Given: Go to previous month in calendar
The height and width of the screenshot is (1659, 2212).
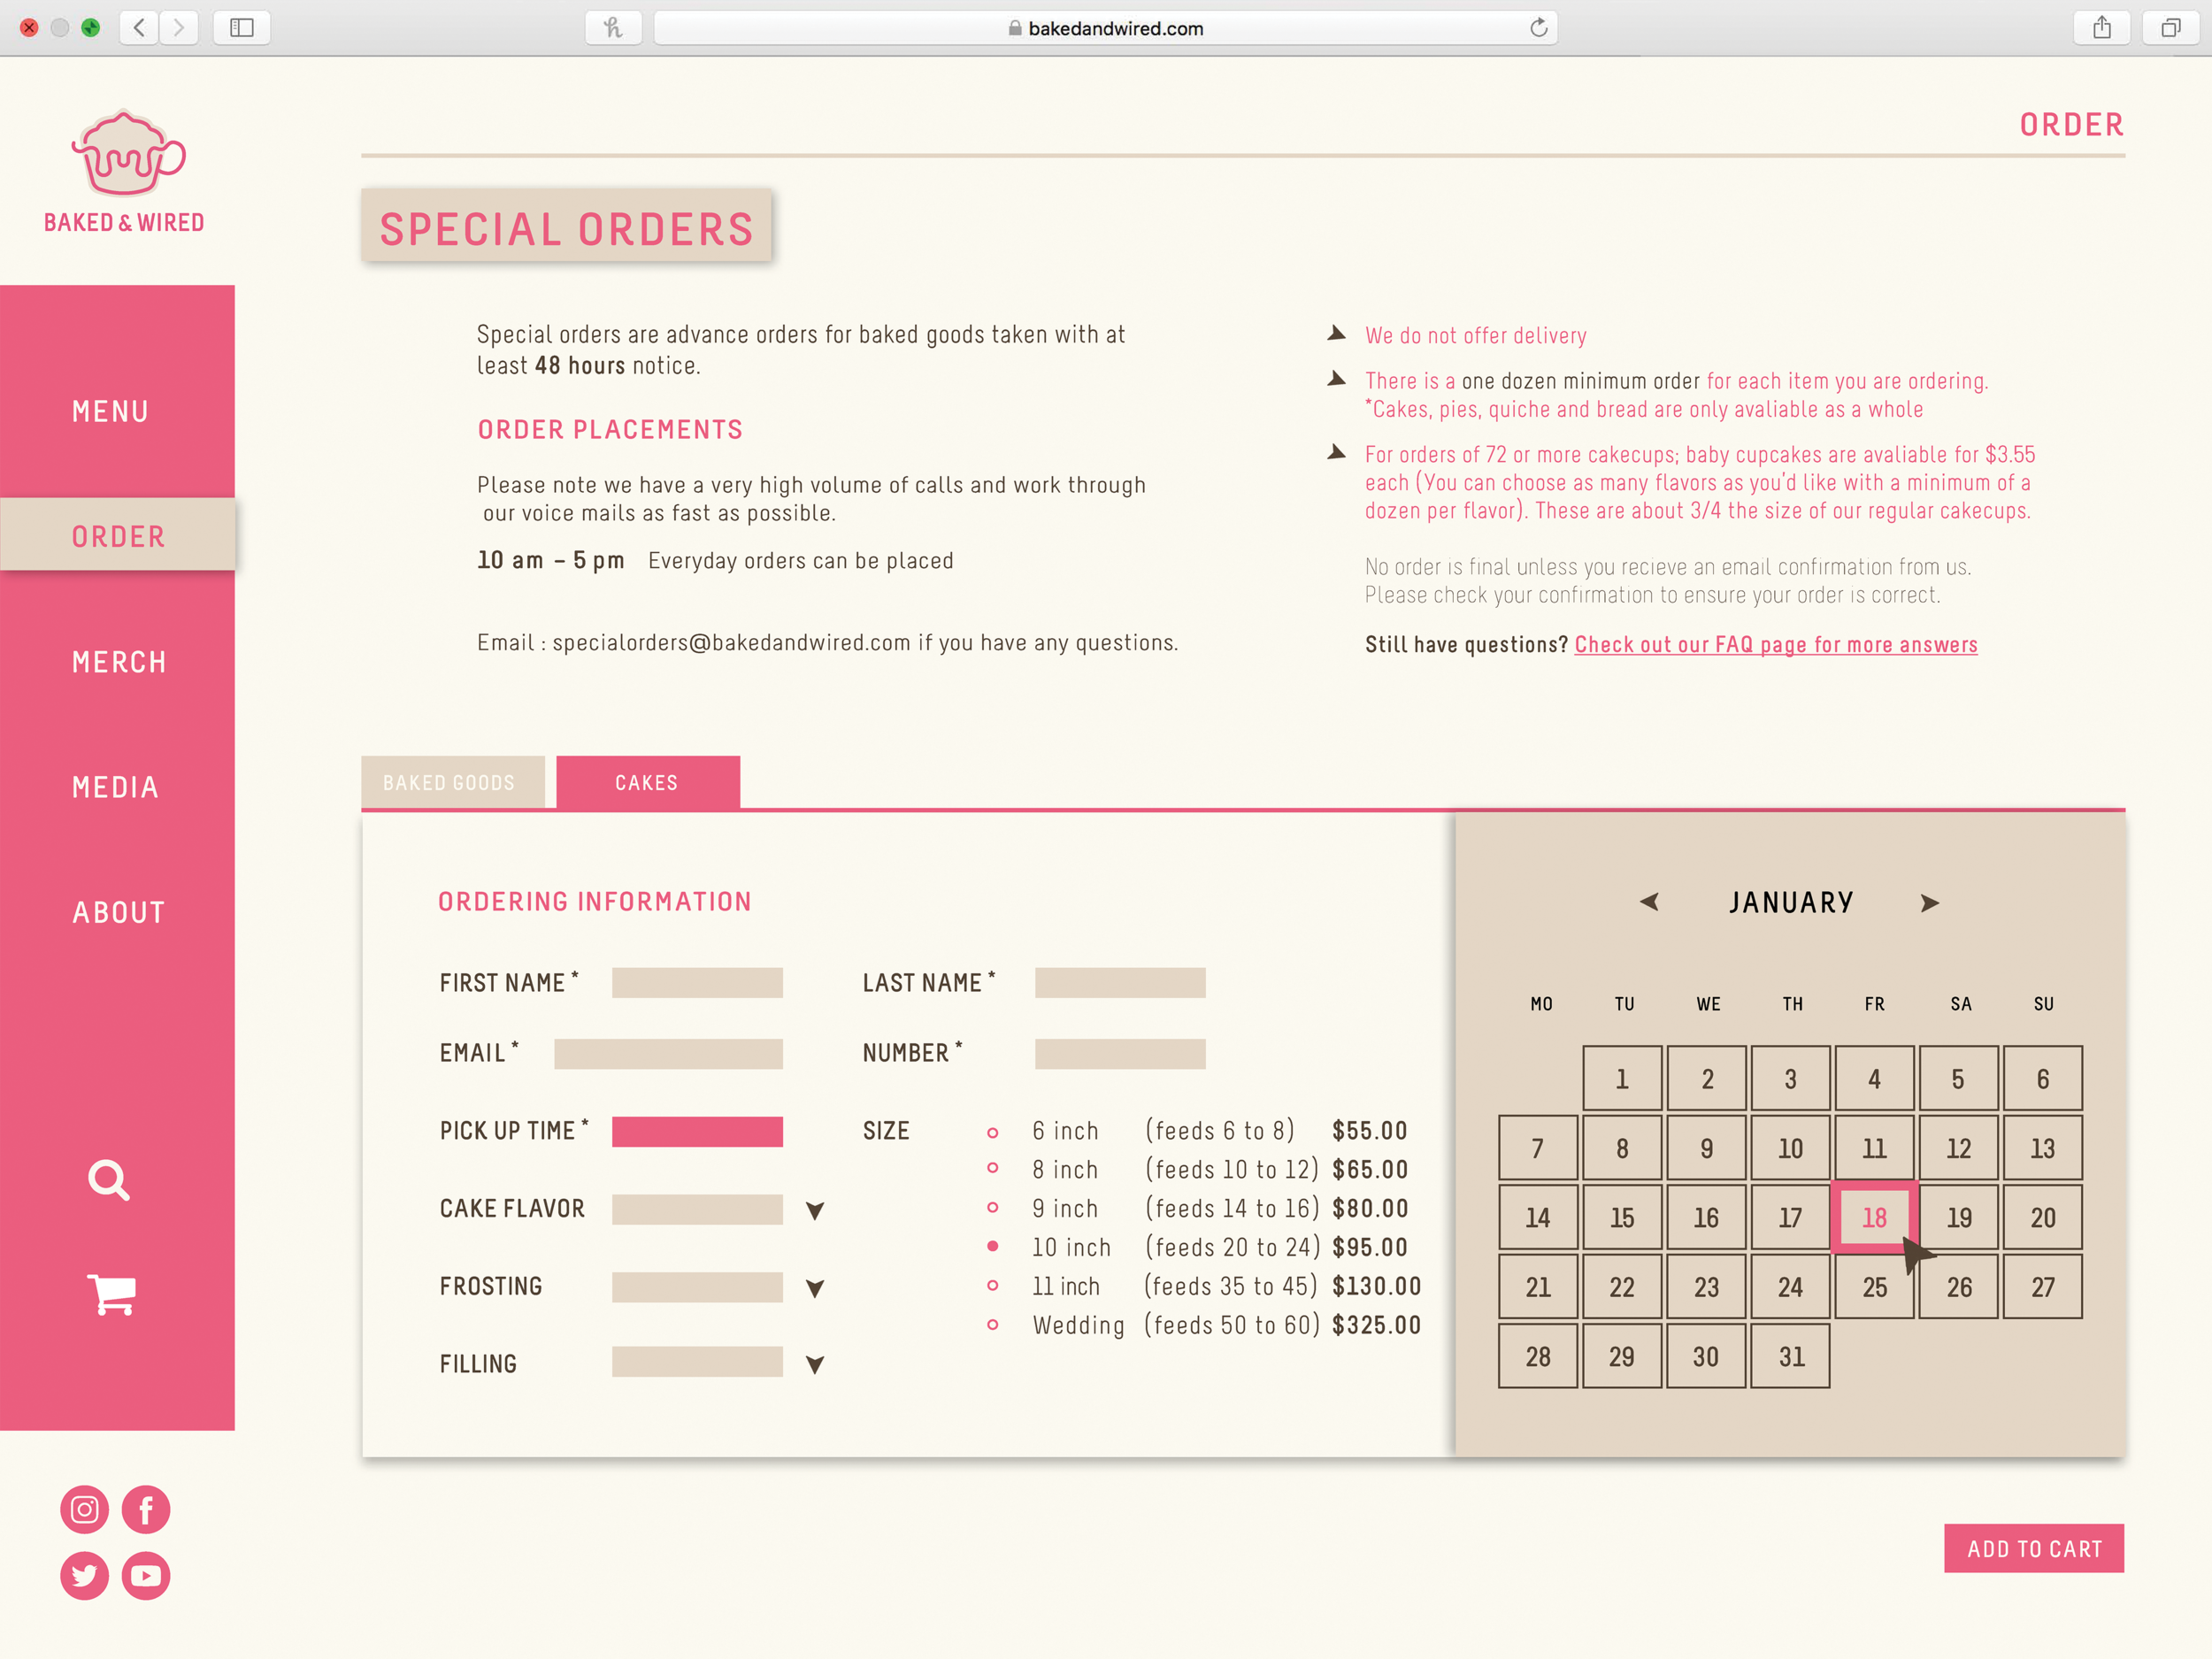Looking at the screenshot, I should 1649,902.
